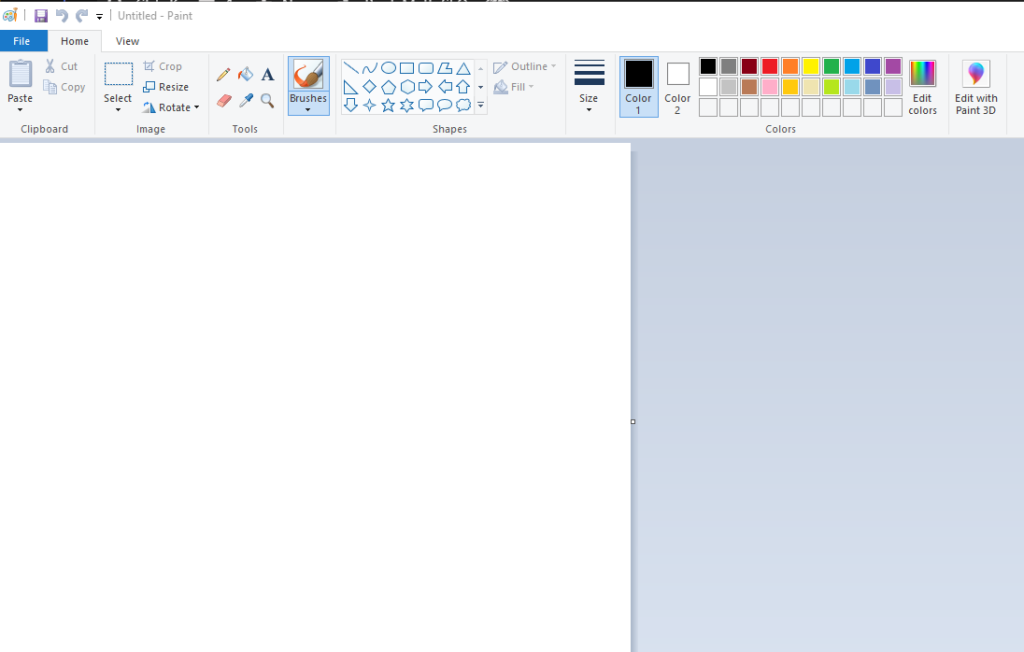Viewport: 1024px width, 652px height.
Task: Select the five-point star shape
Action: (x=388, y=105)
